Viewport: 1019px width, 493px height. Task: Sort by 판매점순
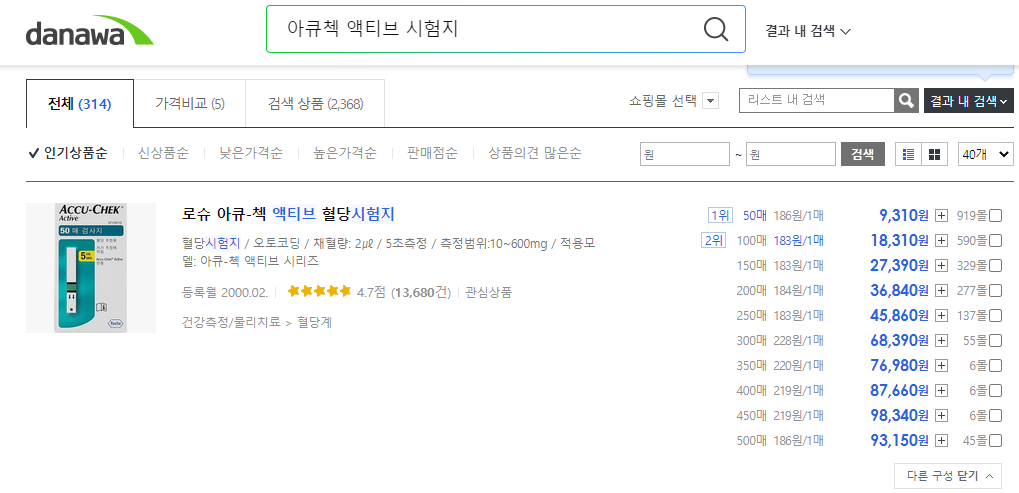[432, 153]
